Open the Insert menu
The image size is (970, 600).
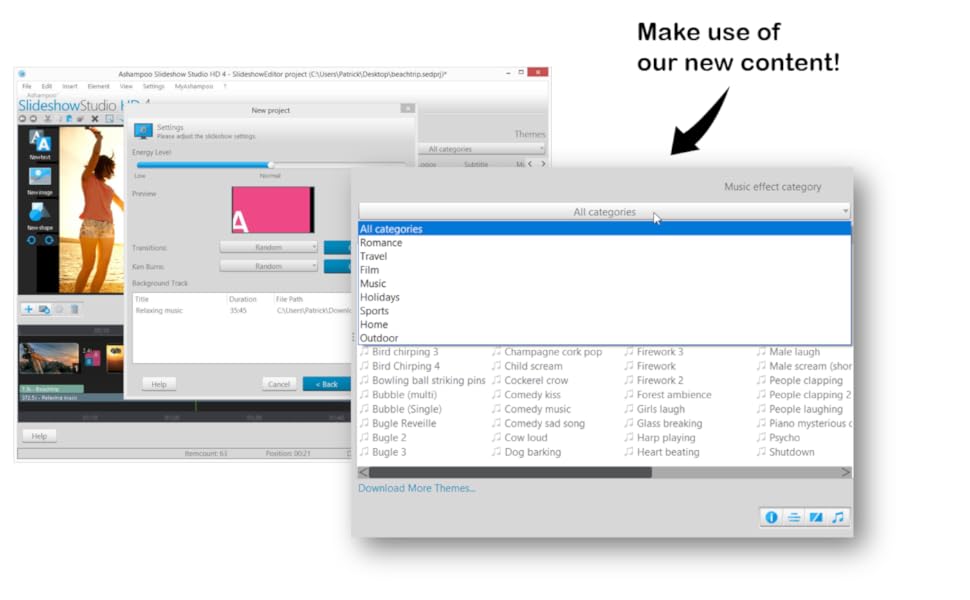[70, 87]
